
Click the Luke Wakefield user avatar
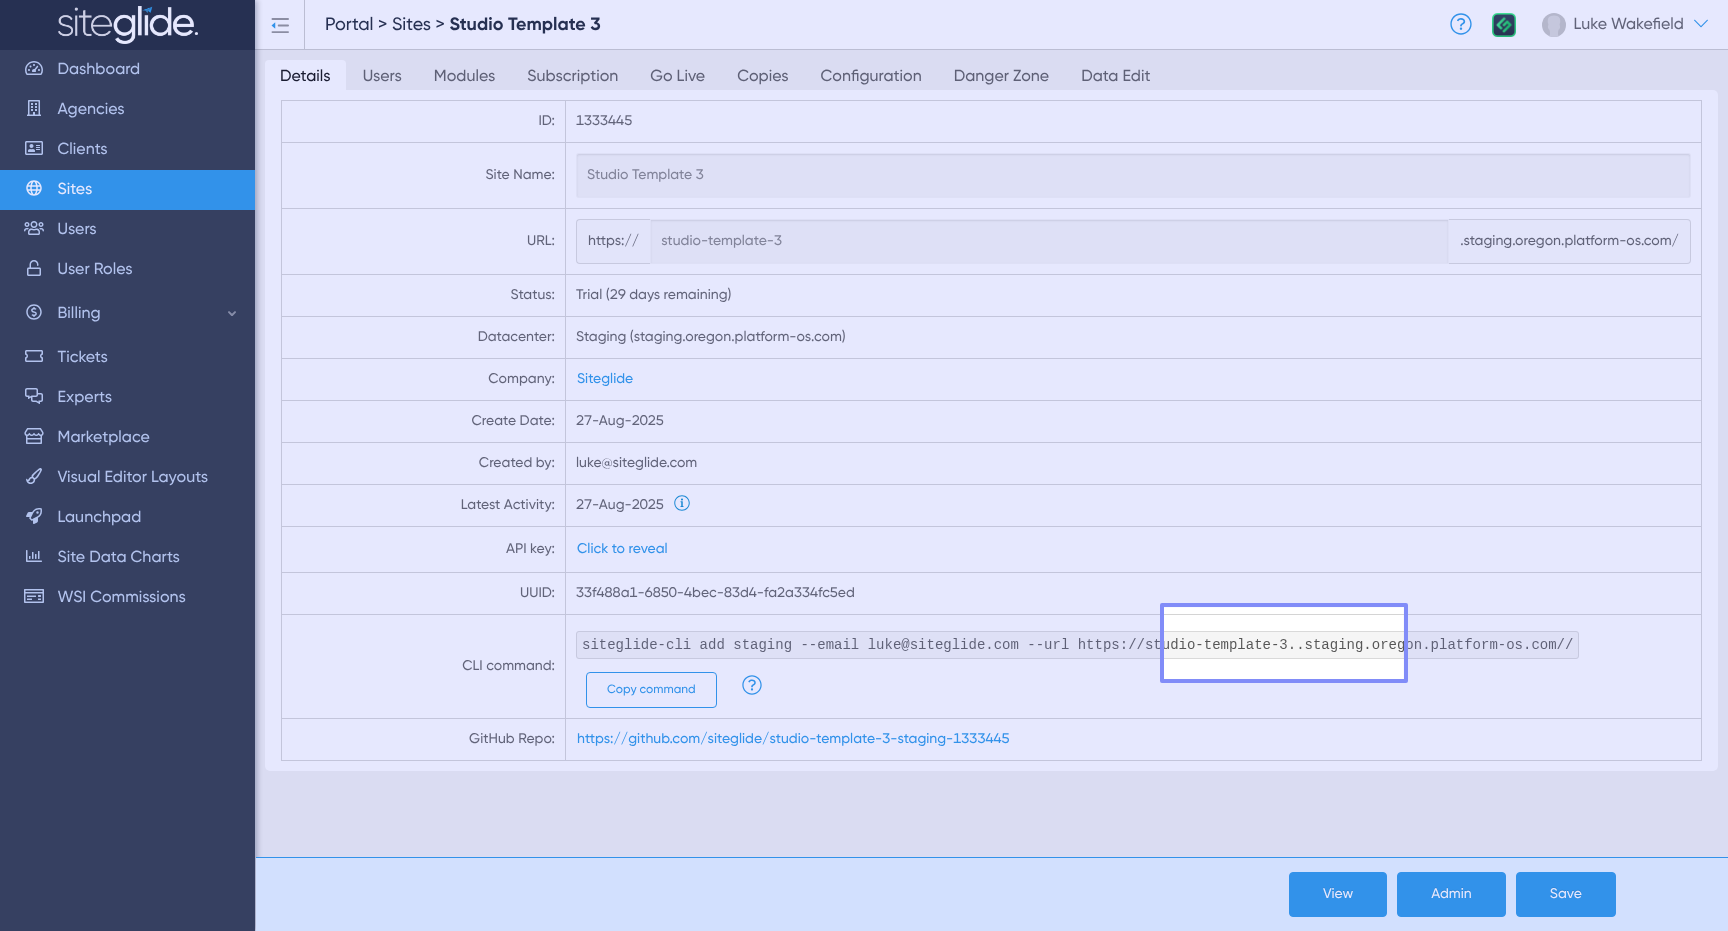(1553, 25)
